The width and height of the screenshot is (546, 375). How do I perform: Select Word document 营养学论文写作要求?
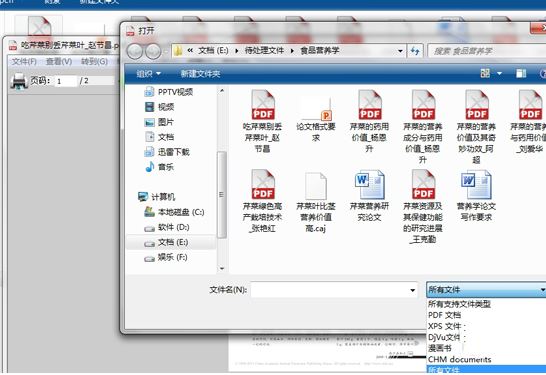tap(476, 196)
